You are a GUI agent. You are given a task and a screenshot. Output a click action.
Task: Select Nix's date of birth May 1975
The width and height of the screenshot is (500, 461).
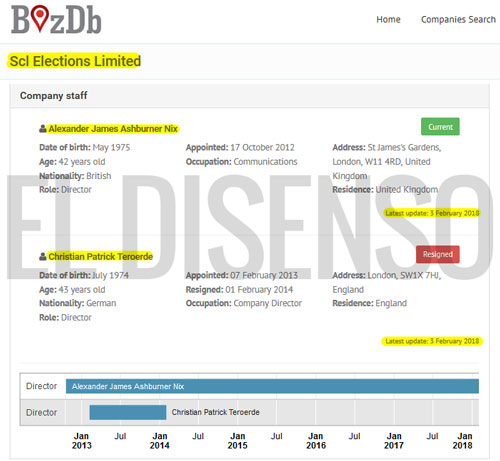[85, 147]
